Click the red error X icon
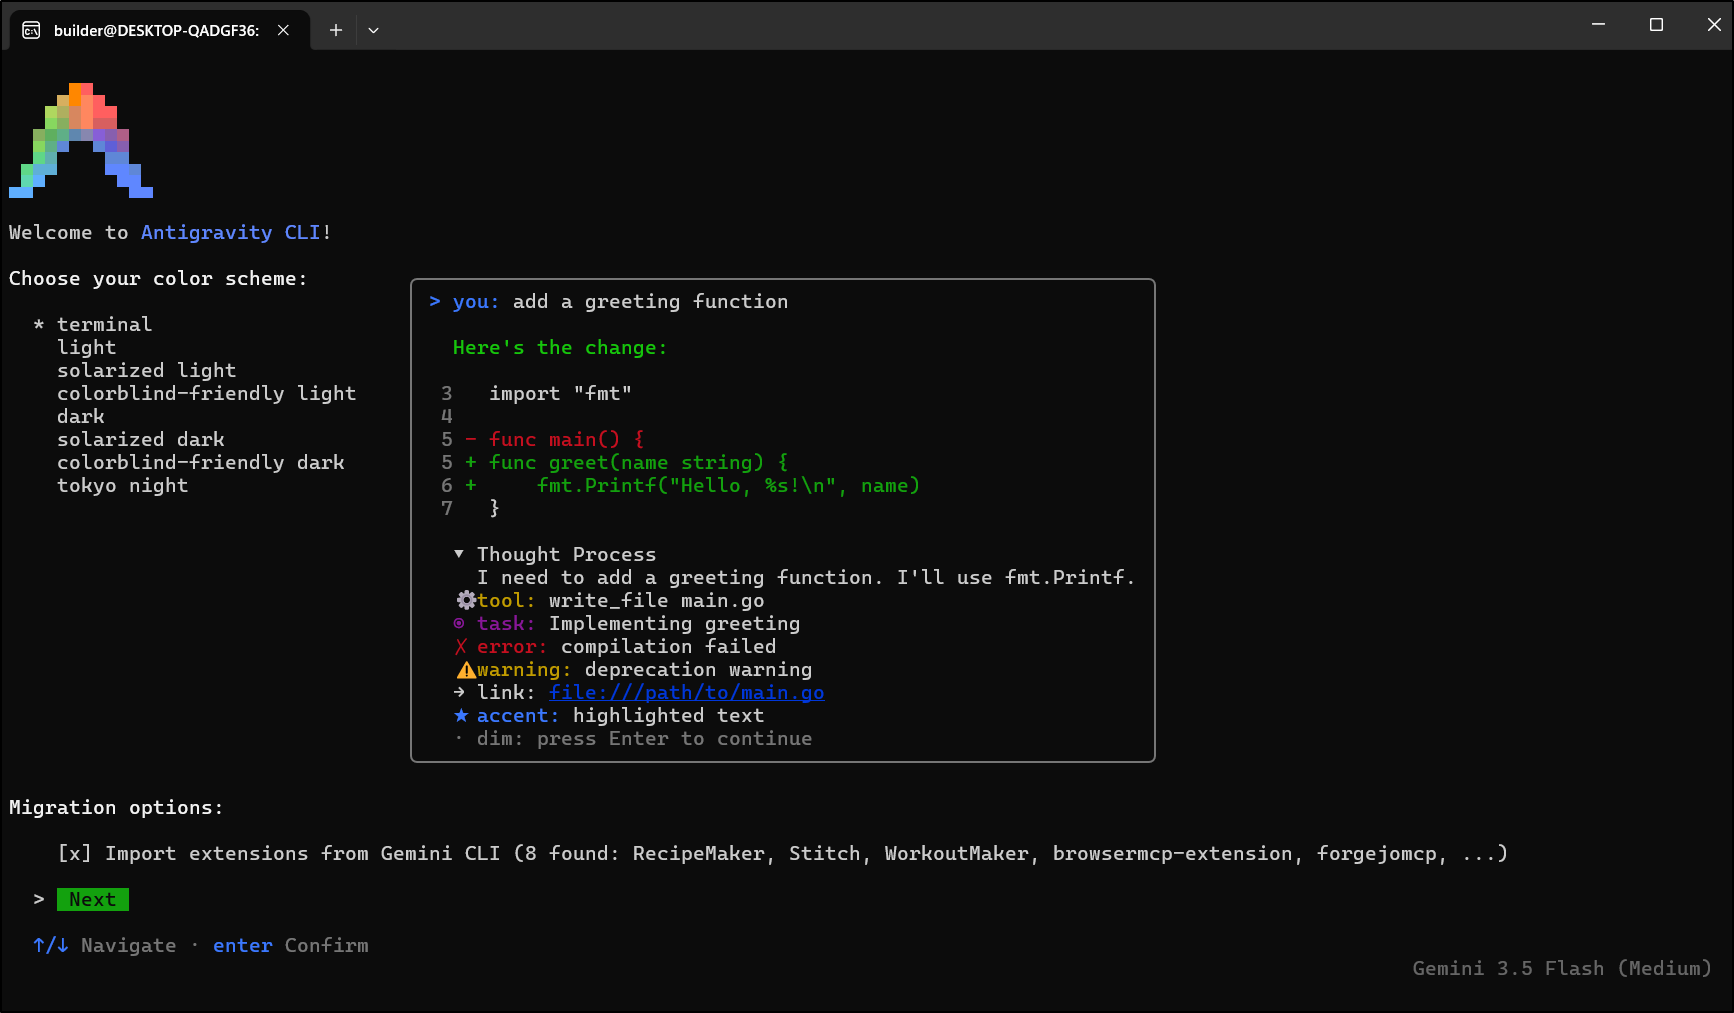 pyautogui.click(x=460, y=646)
